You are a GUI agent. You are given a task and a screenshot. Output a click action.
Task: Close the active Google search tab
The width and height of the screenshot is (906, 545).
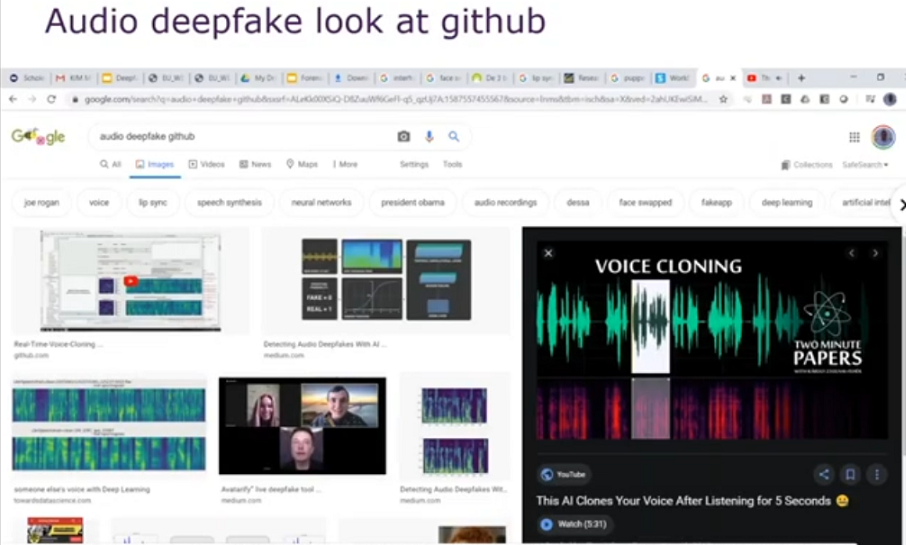(x=733, y=78)
